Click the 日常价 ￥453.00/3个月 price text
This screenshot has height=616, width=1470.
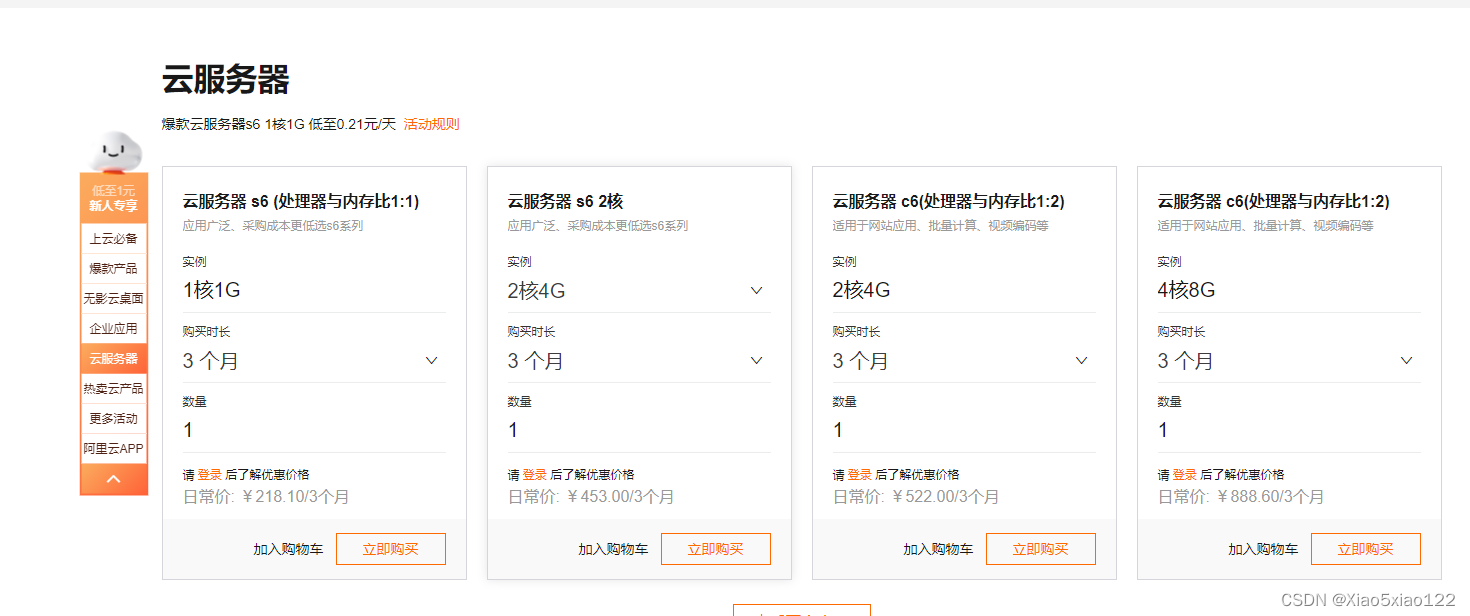tap(591, 496)
